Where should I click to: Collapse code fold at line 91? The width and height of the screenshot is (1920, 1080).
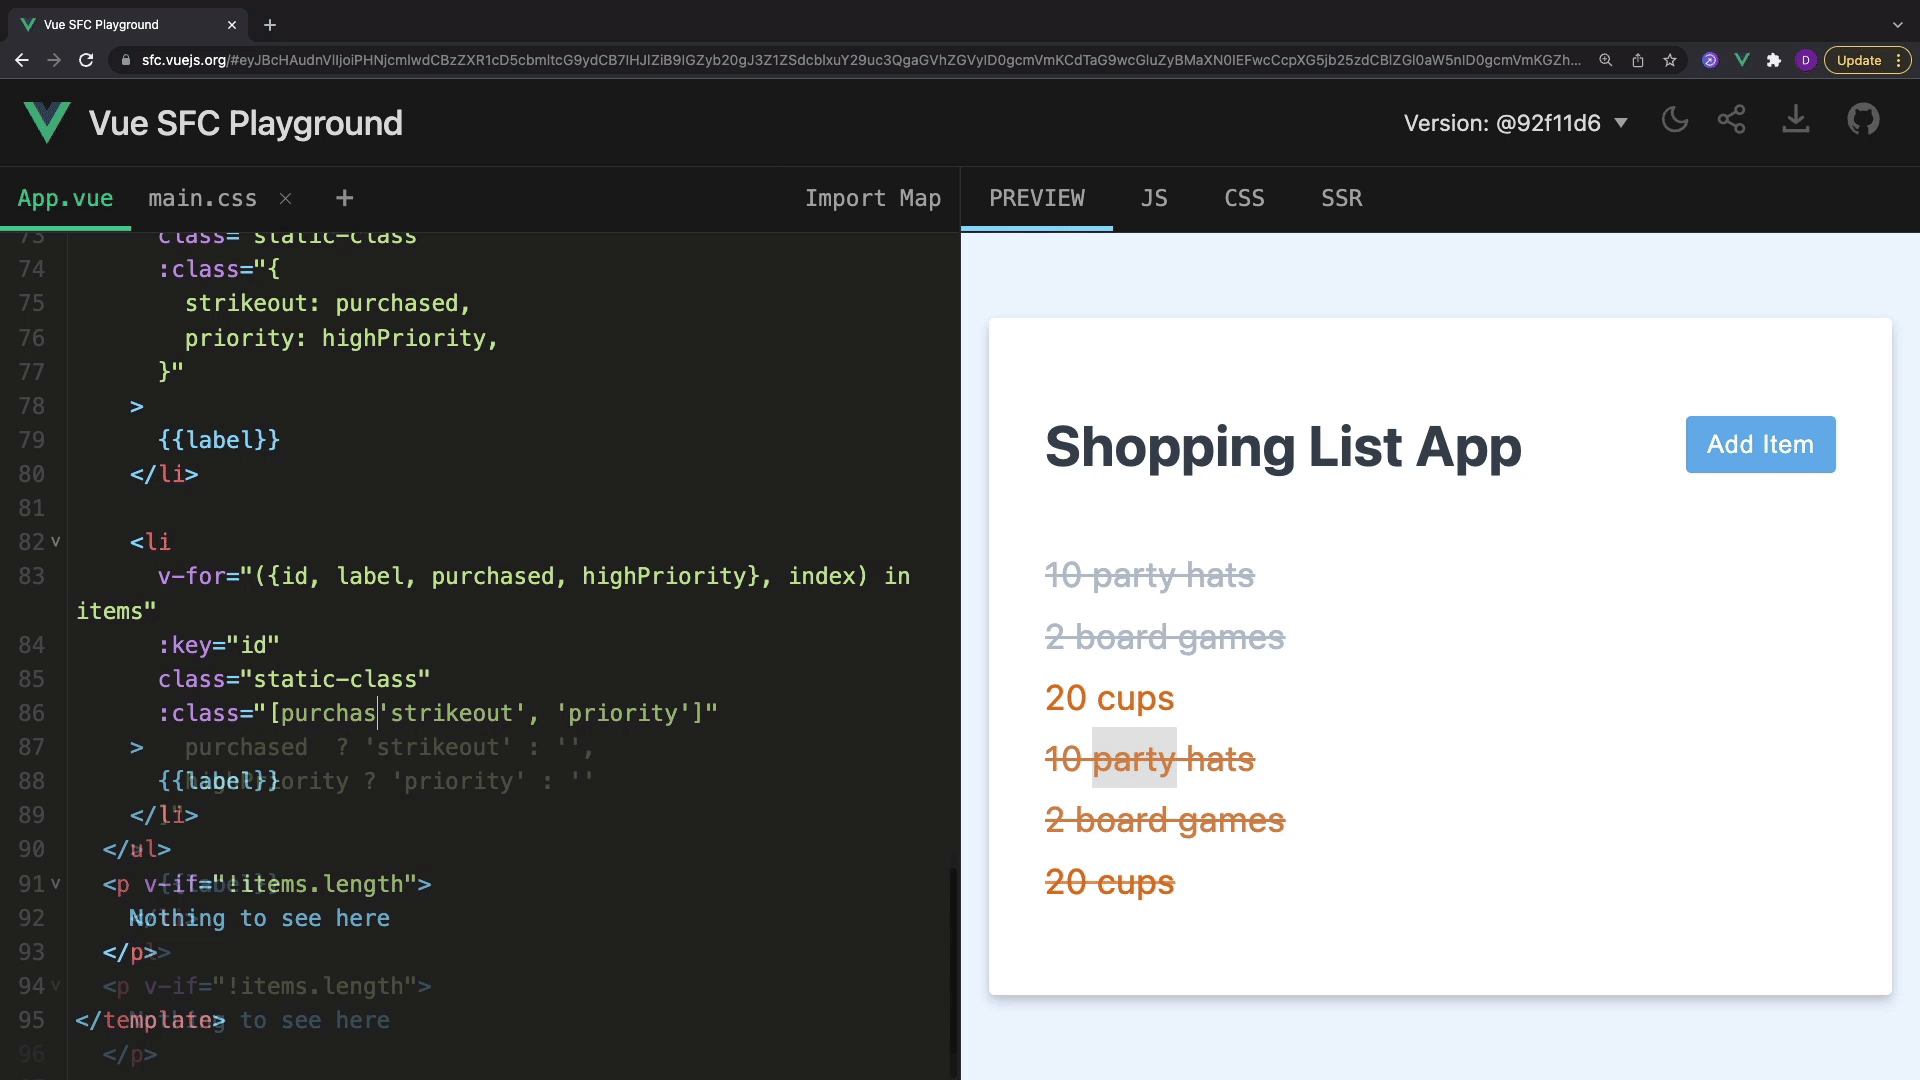click(x=56, y=884)
